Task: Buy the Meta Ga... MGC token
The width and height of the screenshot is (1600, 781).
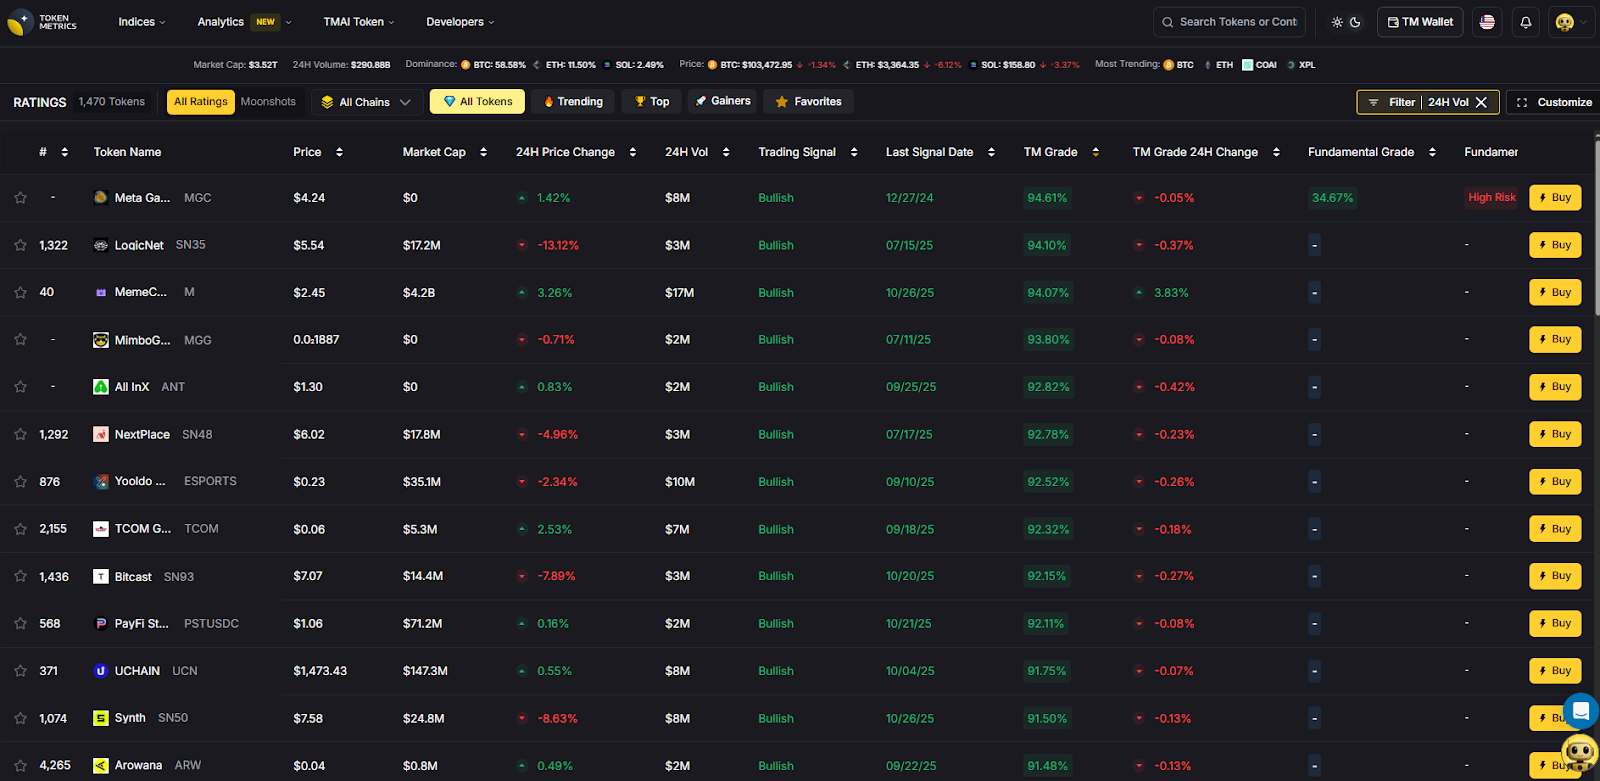Action: pyautogui.click(x=1555, y=198)
